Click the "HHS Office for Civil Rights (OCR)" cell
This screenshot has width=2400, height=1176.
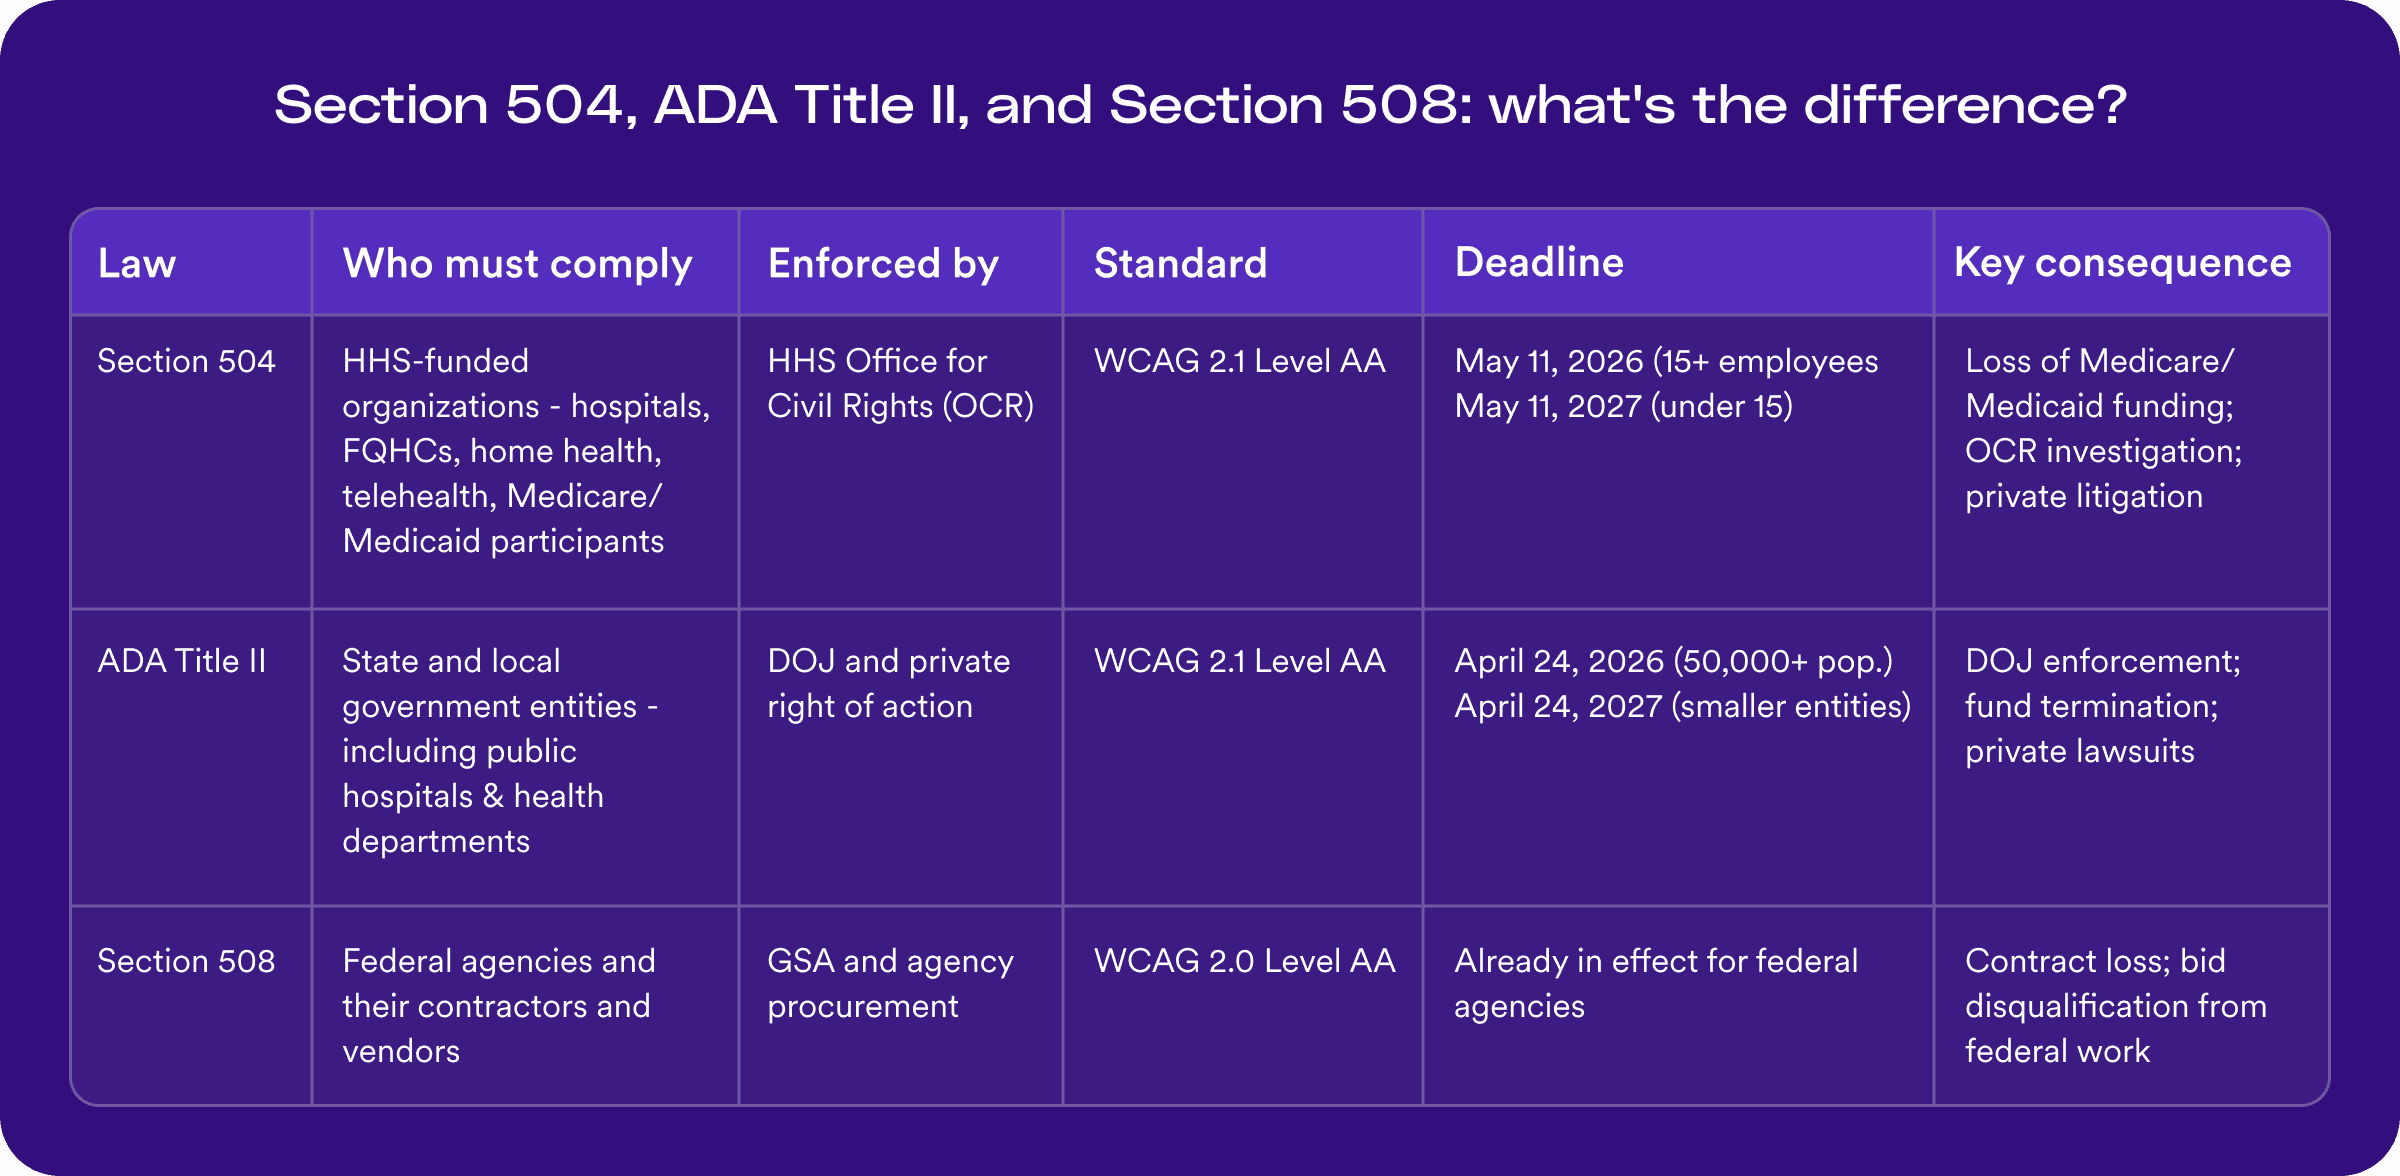tap(900, 384)
